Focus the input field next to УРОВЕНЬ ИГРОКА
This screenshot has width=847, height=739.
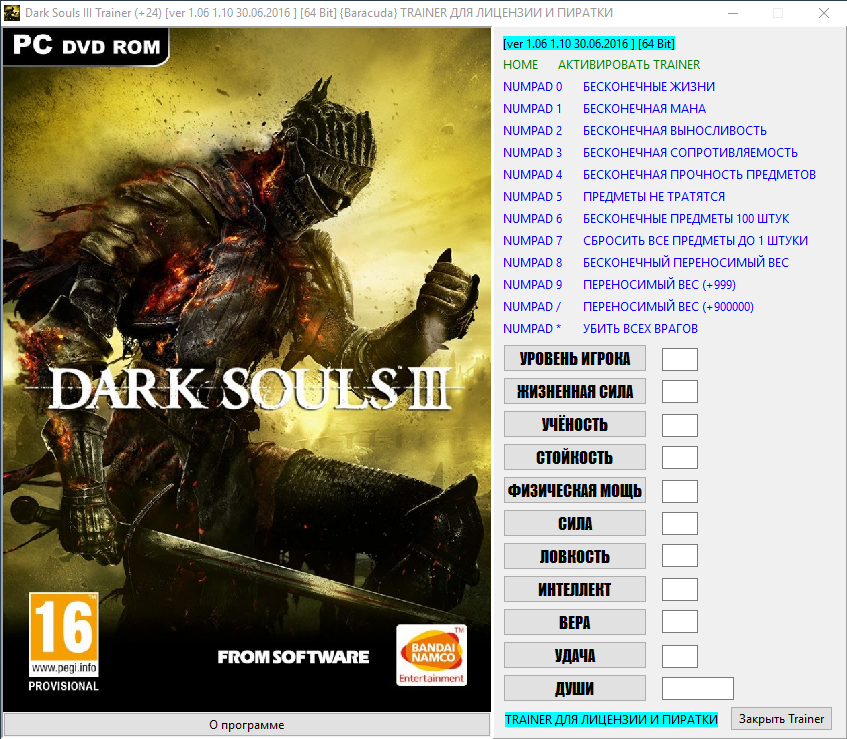(680, 359)
